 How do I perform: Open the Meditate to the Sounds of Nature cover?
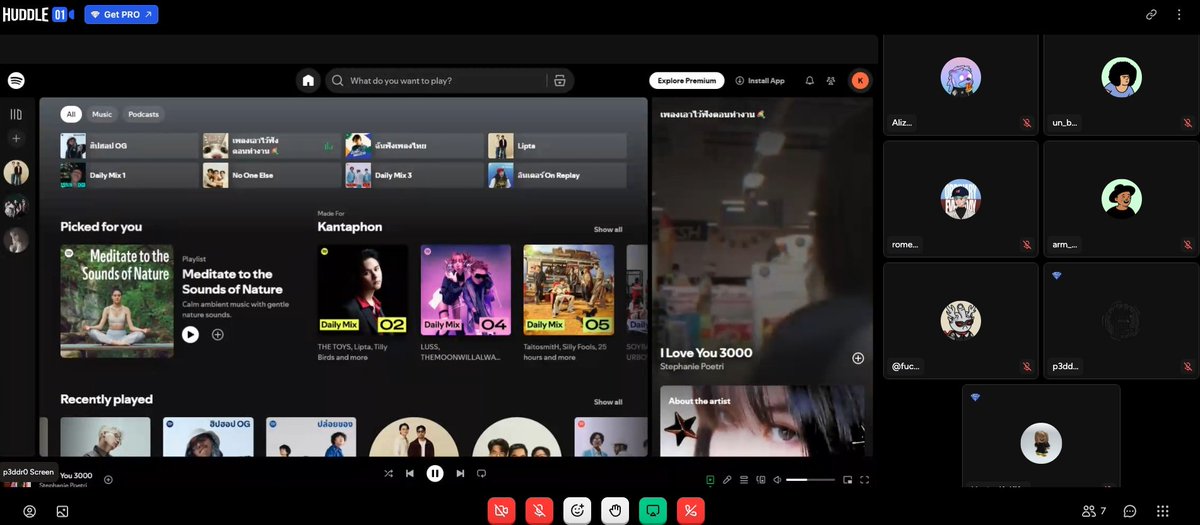click(116, 301)
